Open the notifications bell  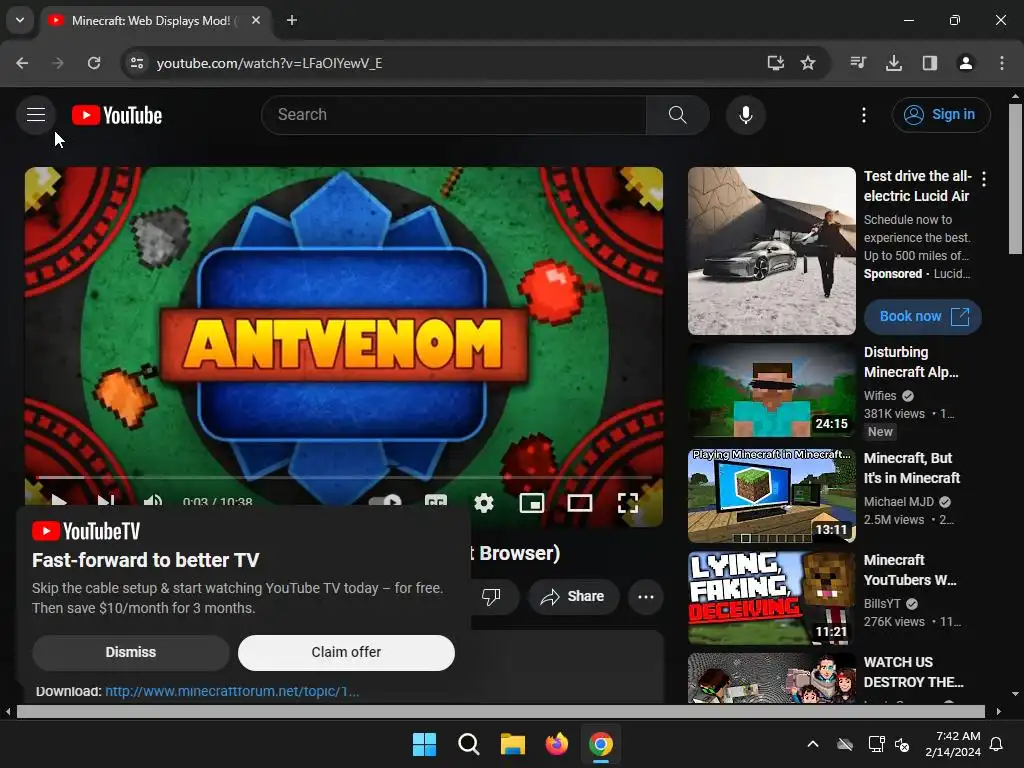[x=997, y=744]
